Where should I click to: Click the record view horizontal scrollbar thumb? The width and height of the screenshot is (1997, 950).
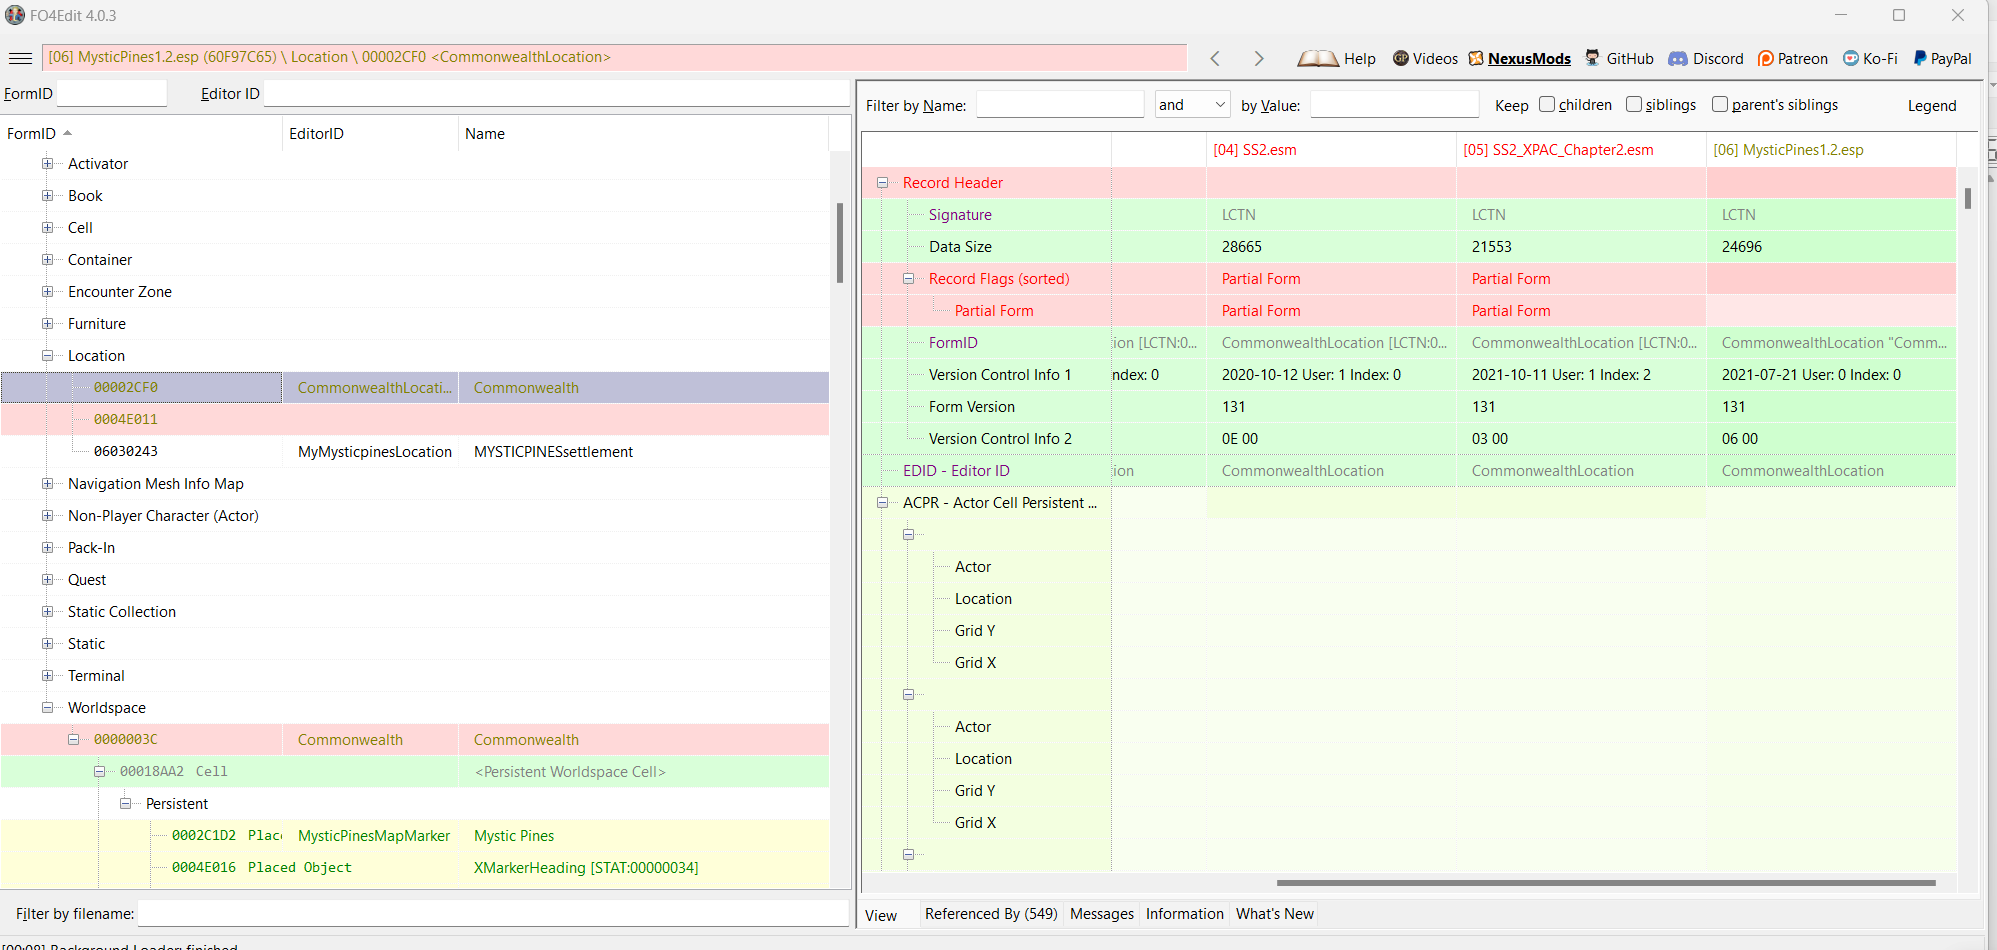point(1606,883)
